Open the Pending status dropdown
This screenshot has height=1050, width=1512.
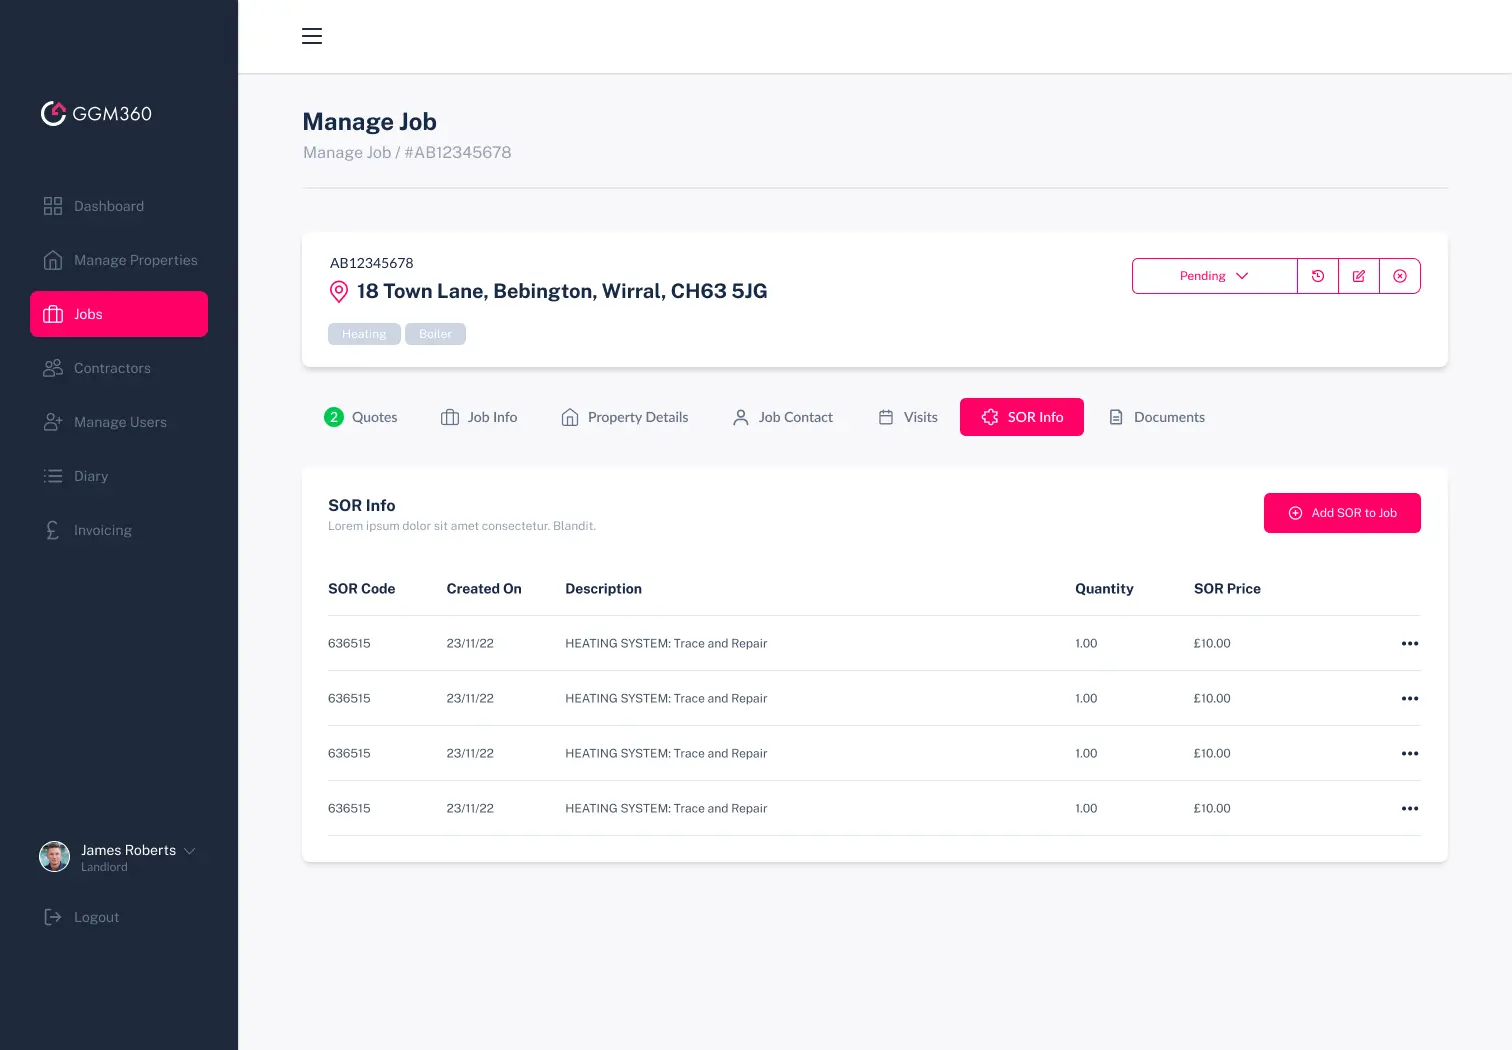(x=1214, y=276)
